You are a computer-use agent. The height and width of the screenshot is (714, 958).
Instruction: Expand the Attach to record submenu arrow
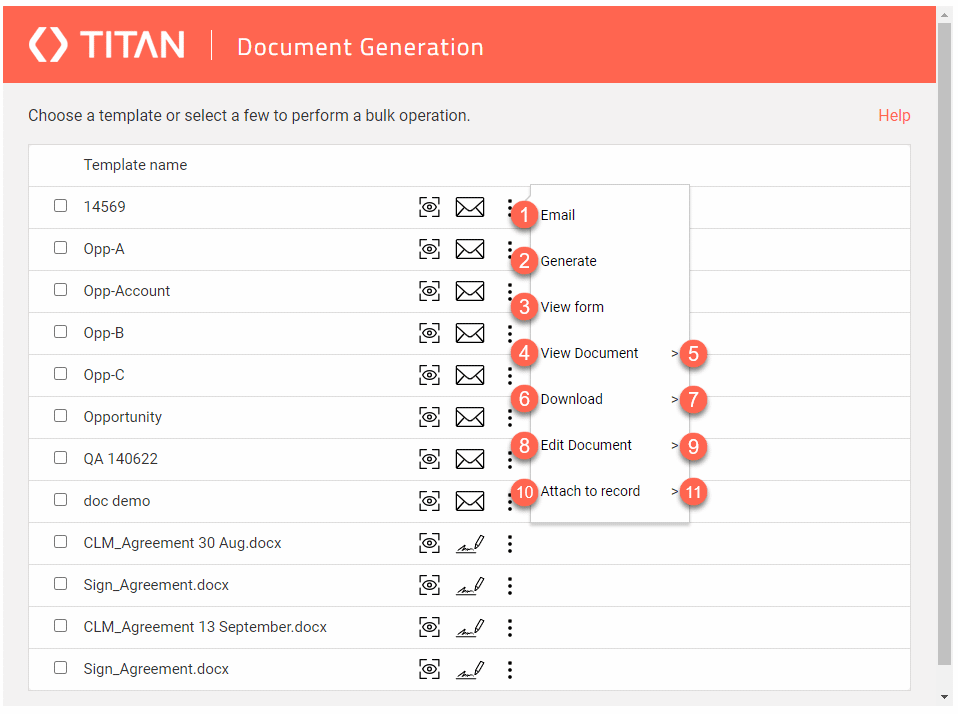coord(675,491)
